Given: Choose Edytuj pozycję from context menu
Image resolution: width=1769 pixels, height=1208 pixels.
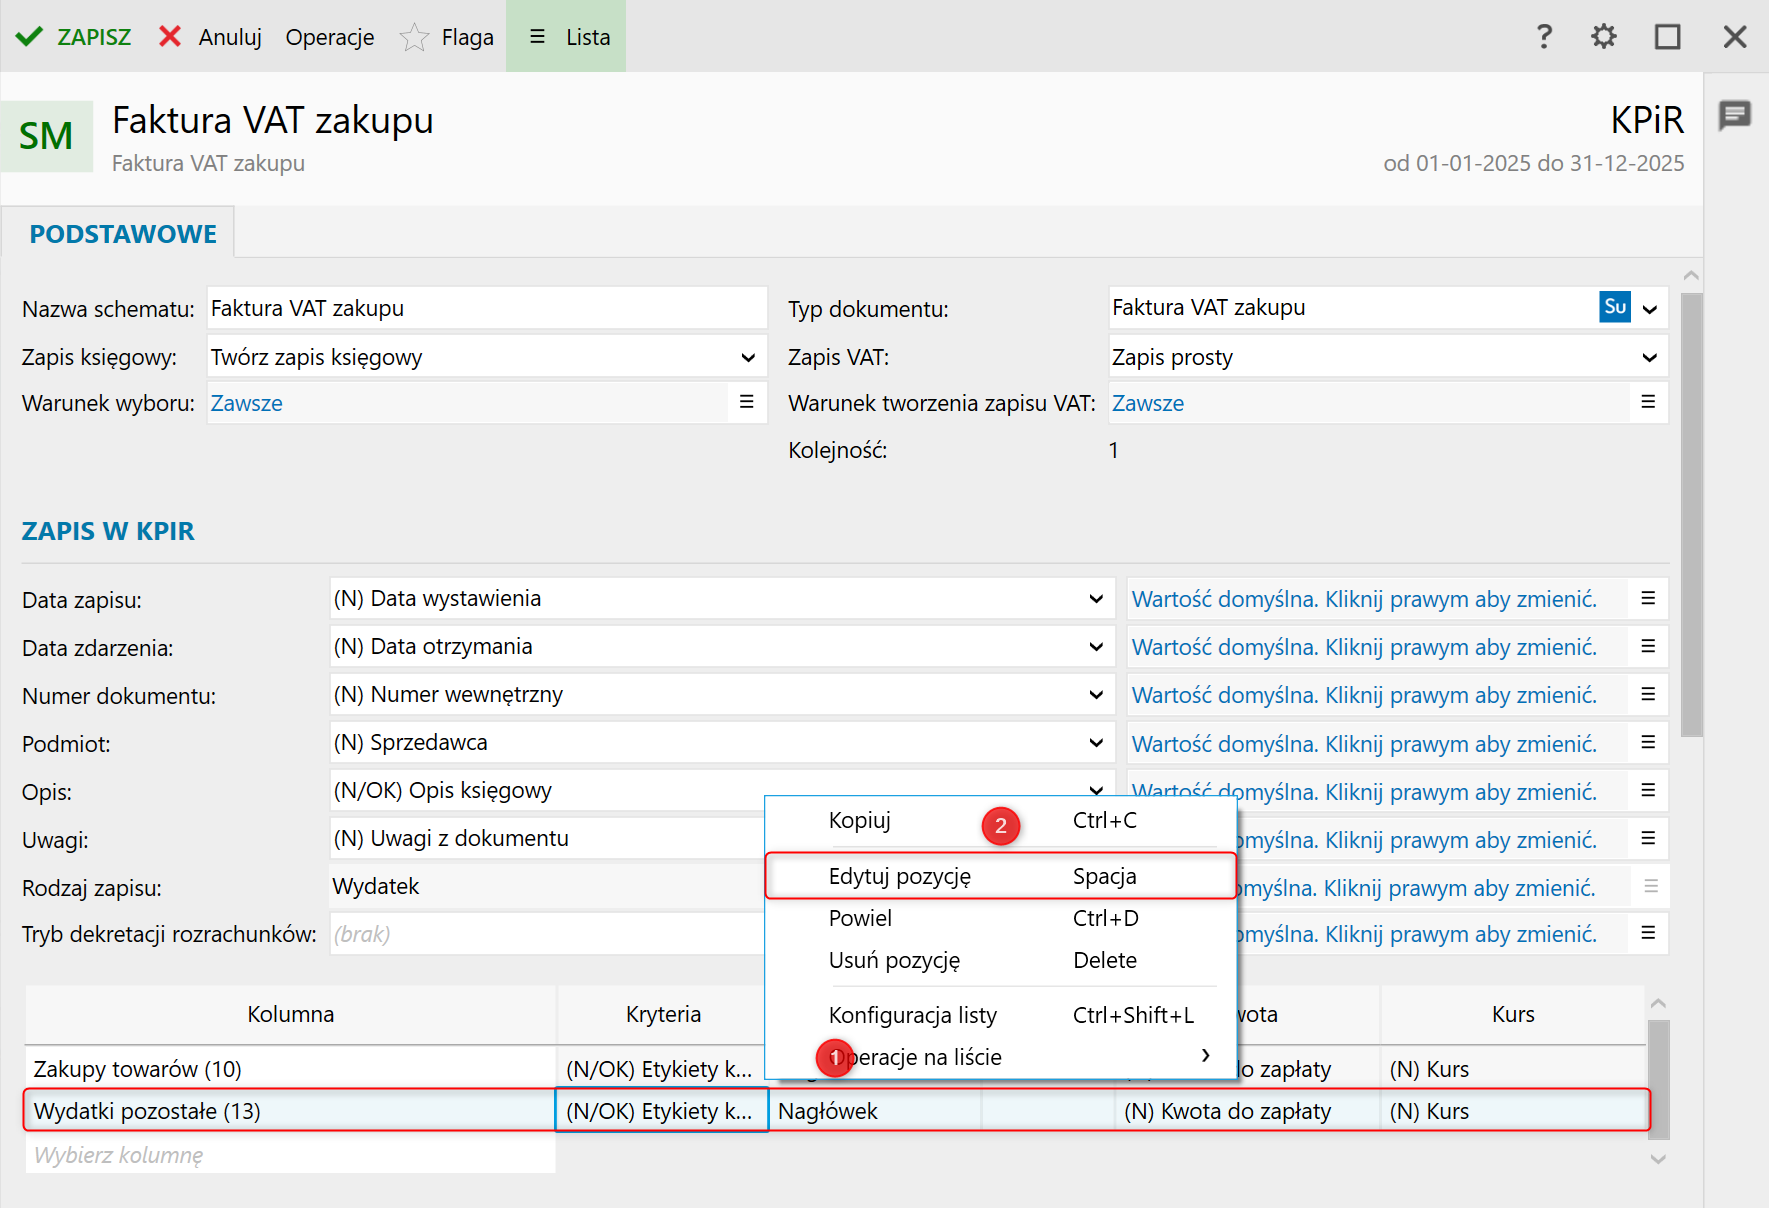Looking at the screenshot, I should coord(900,876).
